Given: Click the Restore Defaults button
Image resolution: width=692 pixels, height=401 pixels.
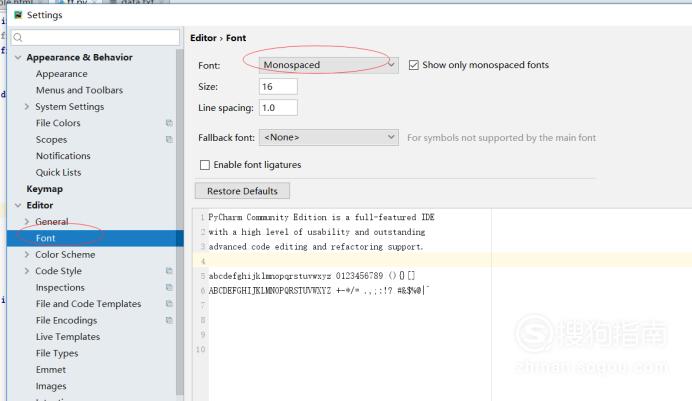Looking at the screenshot, I should (242, 191).
